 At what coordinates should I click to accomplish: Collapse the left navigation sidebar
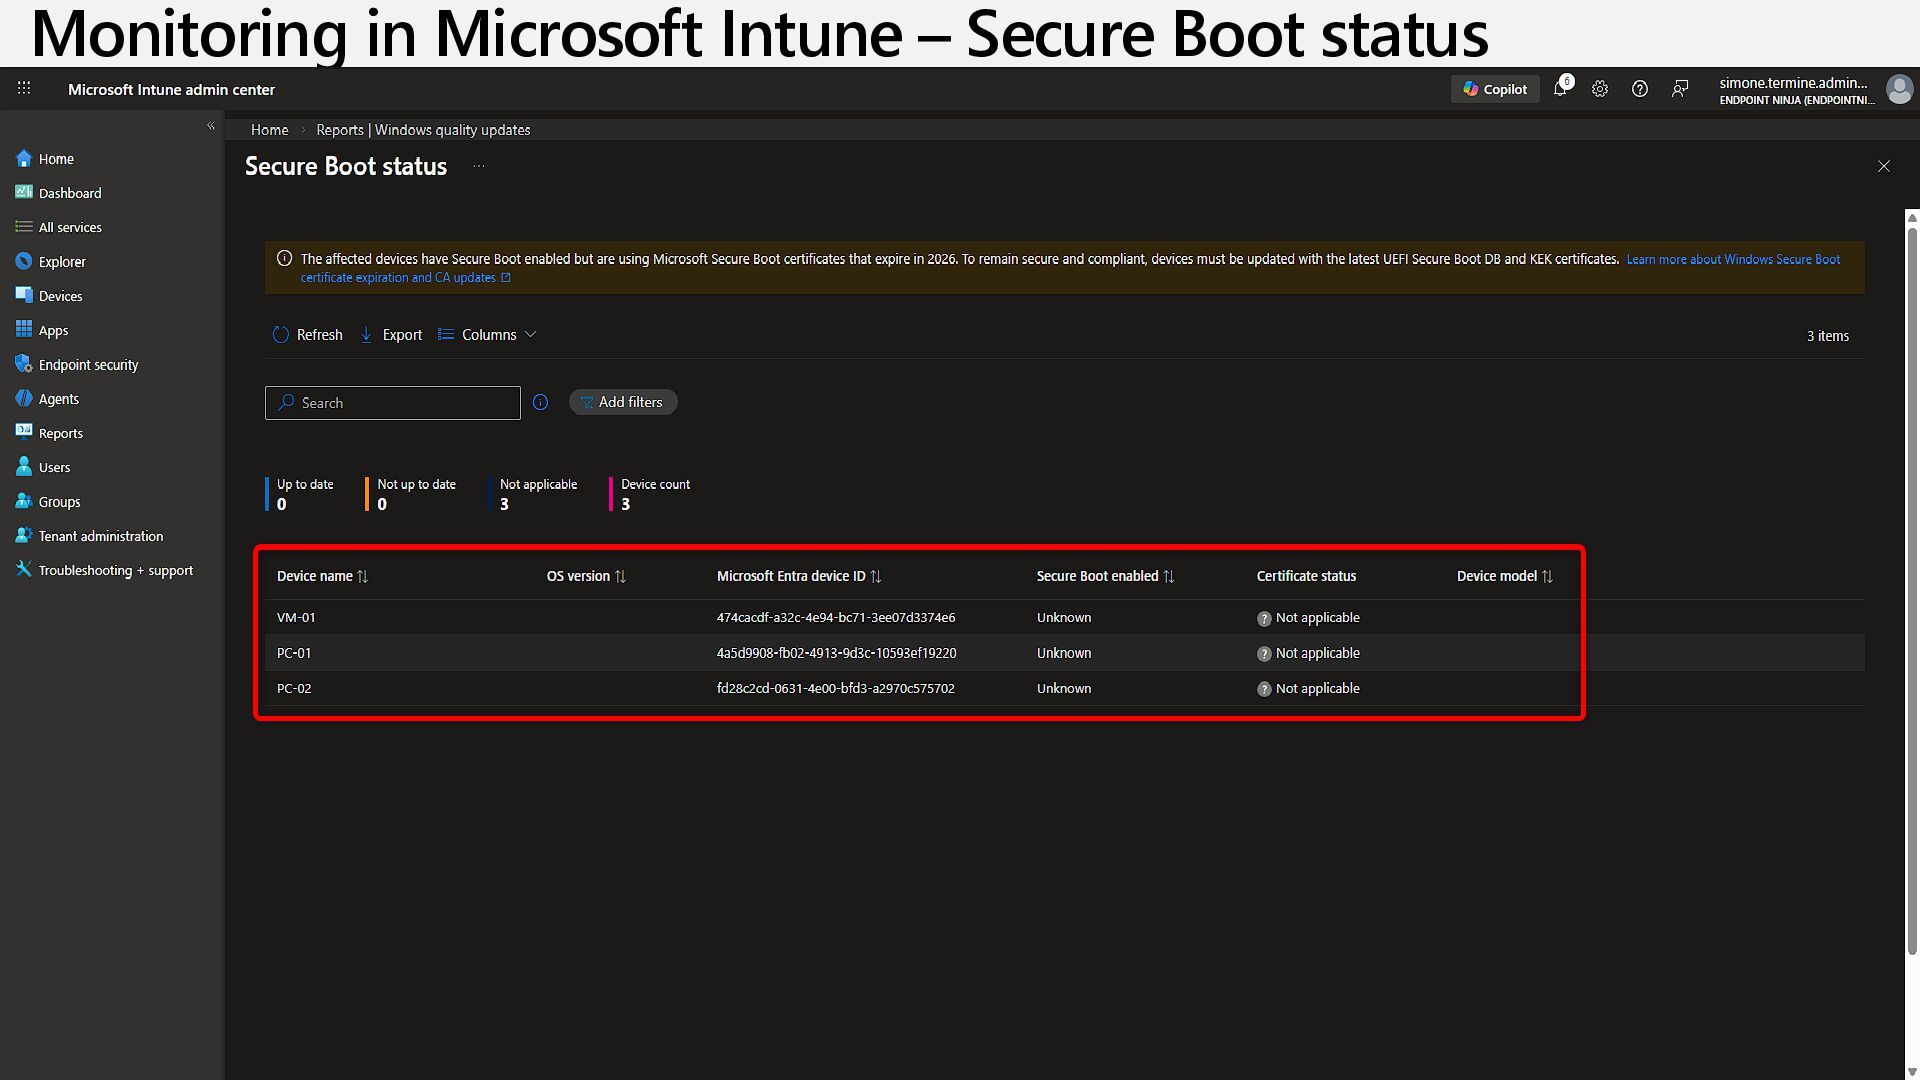211,126
